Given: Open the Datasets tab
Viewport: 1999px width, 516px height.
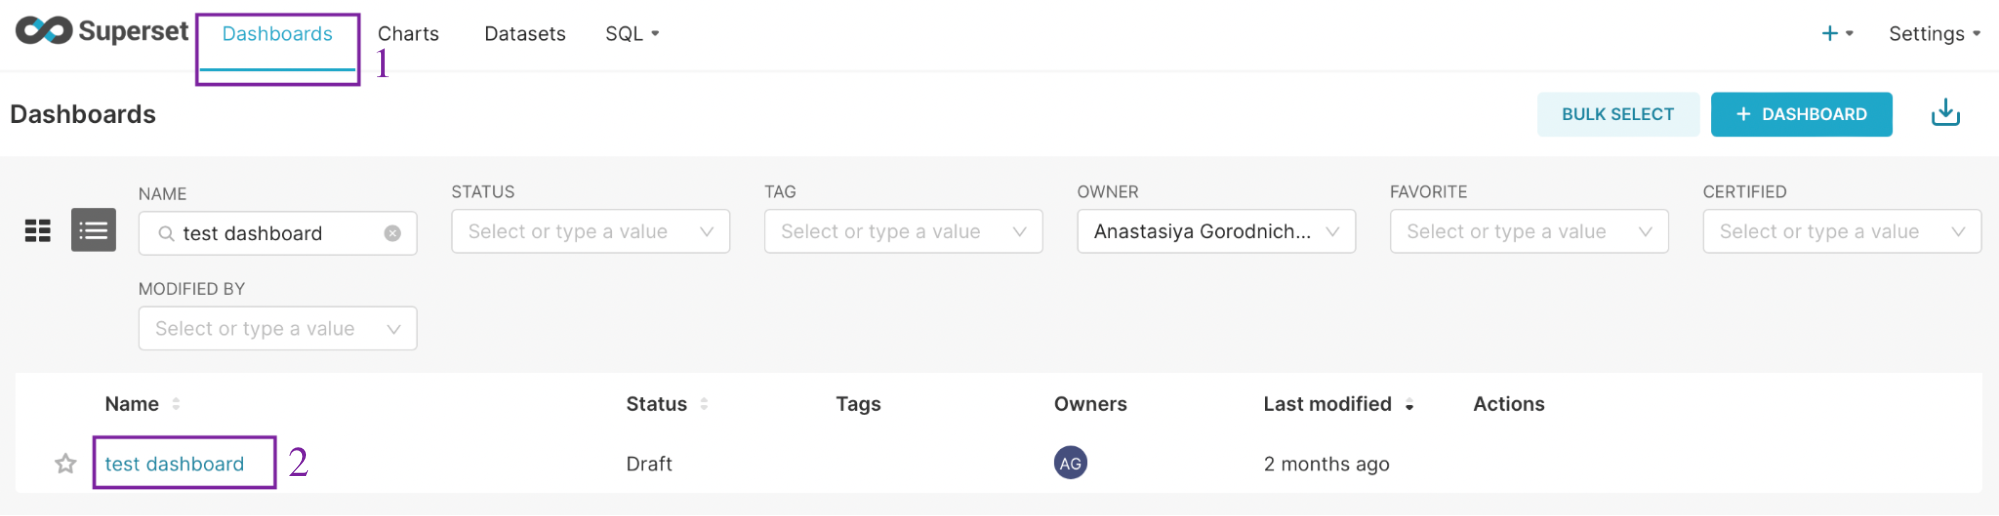Looking at the screenshot, I should pyautogui.click(x=525, y=33).
